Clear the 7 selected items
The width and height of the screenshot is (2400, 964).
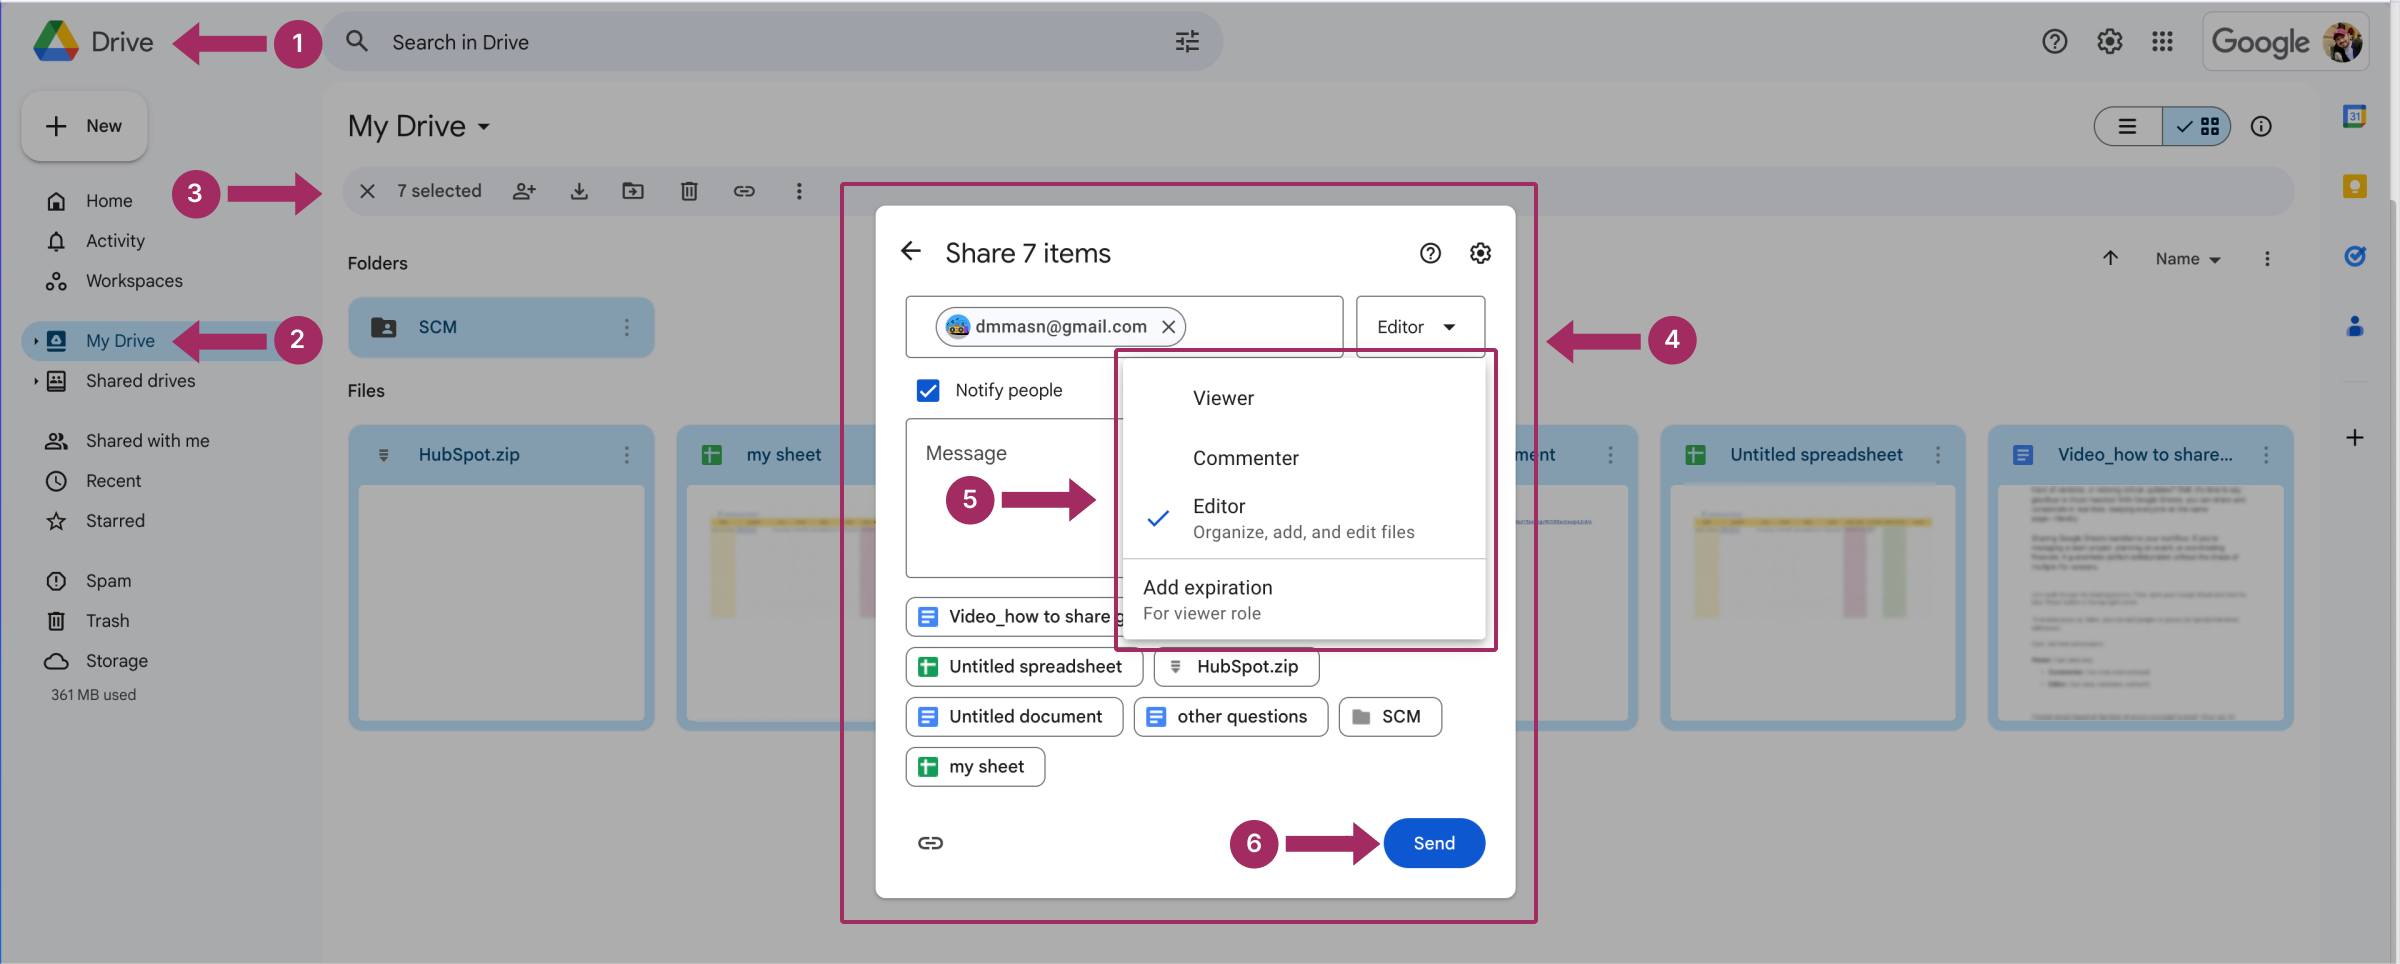pyautogui.click(x=367, y=191)
